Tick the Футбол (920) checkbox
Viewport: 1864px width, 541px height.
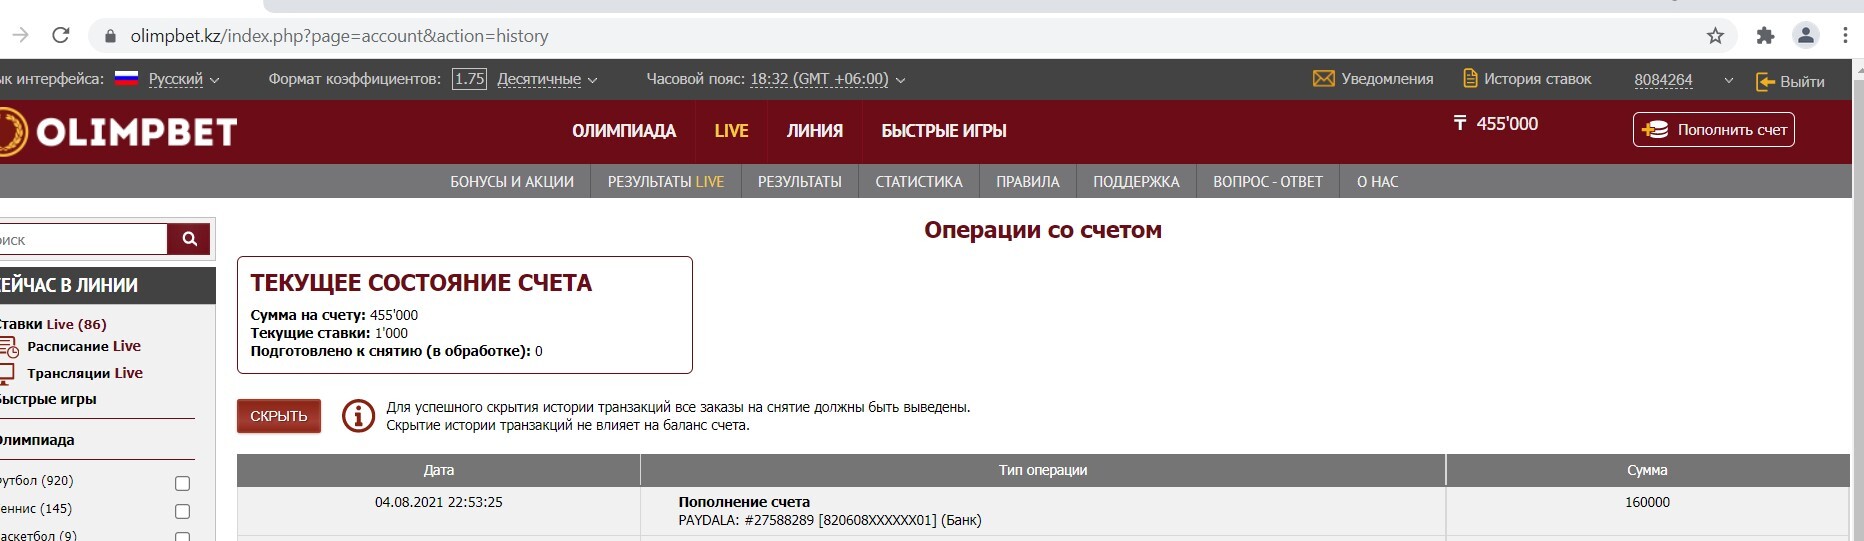tap(182, 483)
